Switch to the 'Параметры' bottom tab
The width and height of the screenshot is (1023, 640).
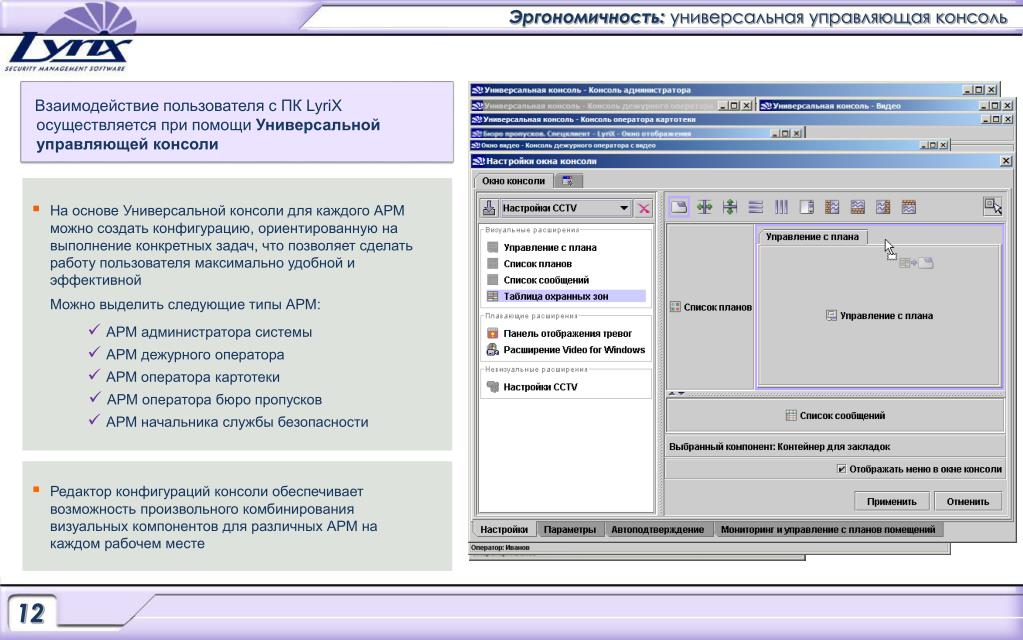pyautogui.click(x=570, y=530)
